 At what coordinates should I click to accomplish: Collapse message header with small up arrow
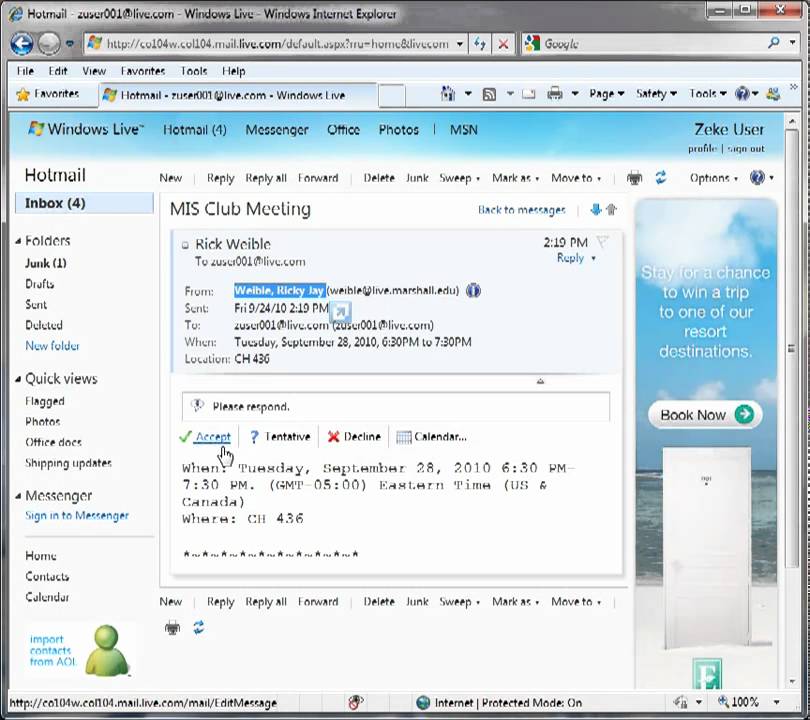click(540, 381)
